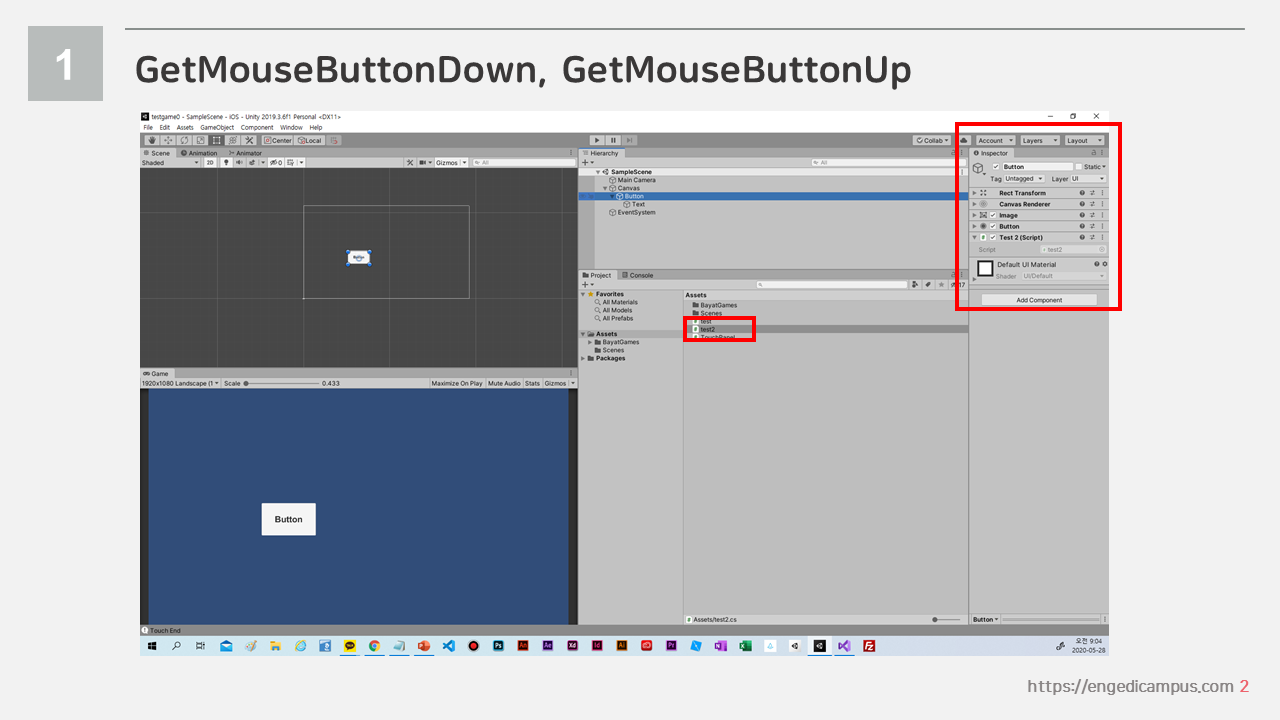Click the Mute Audio button
1280x720 pixels.
coord(504,383)
